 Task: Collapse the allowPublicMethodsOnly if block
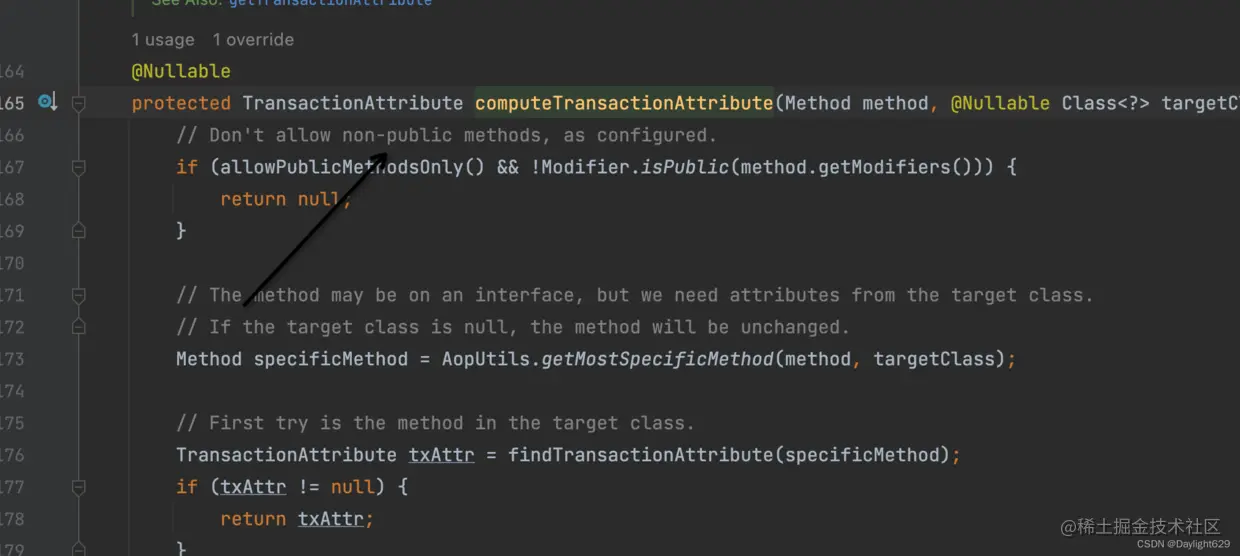tap(78, 167)
